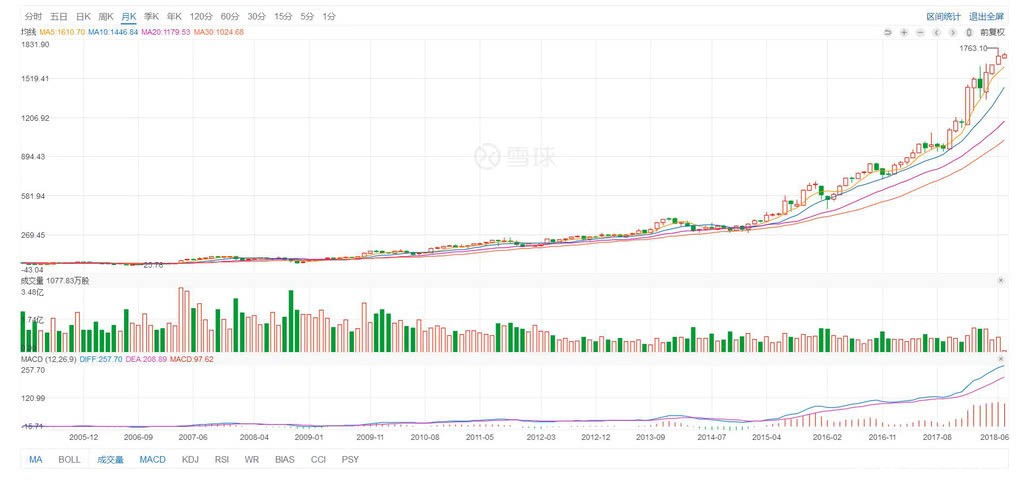Open the 前复权 adjustment dropdown

[992, 32]
